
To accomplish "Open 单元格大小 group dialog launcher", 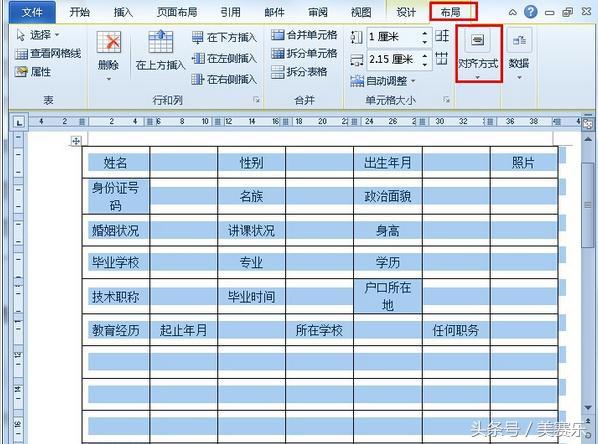I will [x=446, y=100].
